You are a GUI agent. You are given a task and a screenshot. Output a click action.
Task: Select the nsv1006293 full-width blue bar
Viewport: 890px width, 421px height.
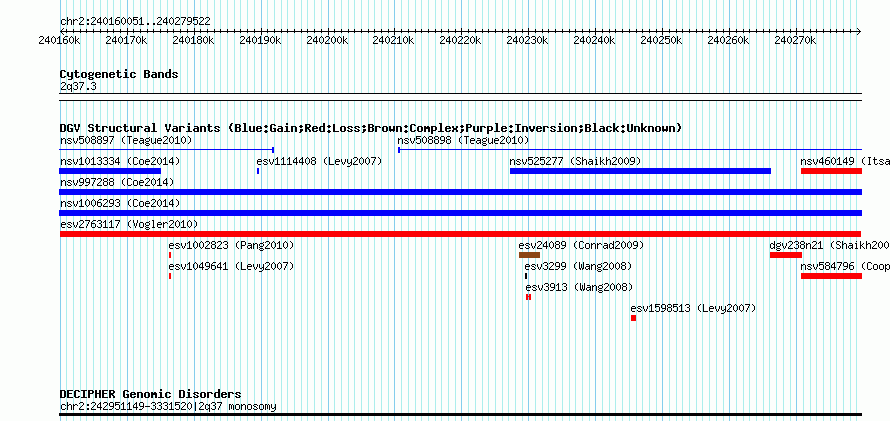tap(461, 213)
